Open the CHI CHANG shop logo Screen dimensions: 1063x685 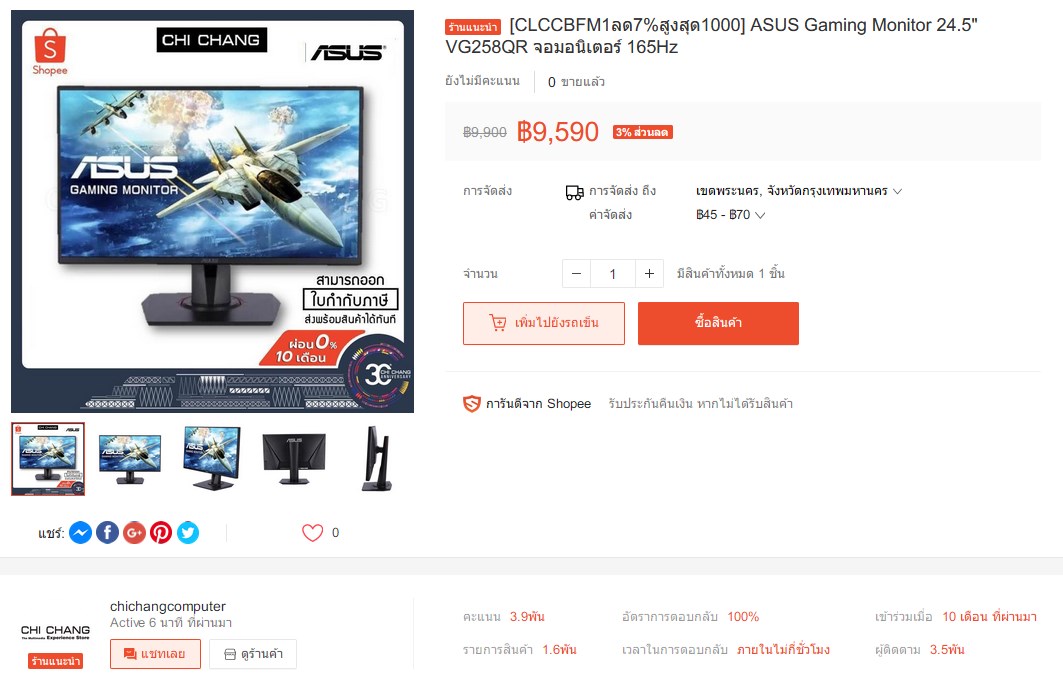[x=55, y=633]
